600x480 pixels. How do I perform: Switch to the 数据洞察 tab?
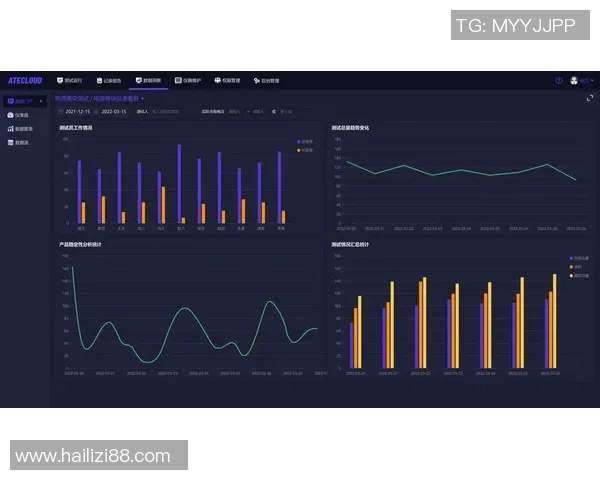[x=146, y=80]
